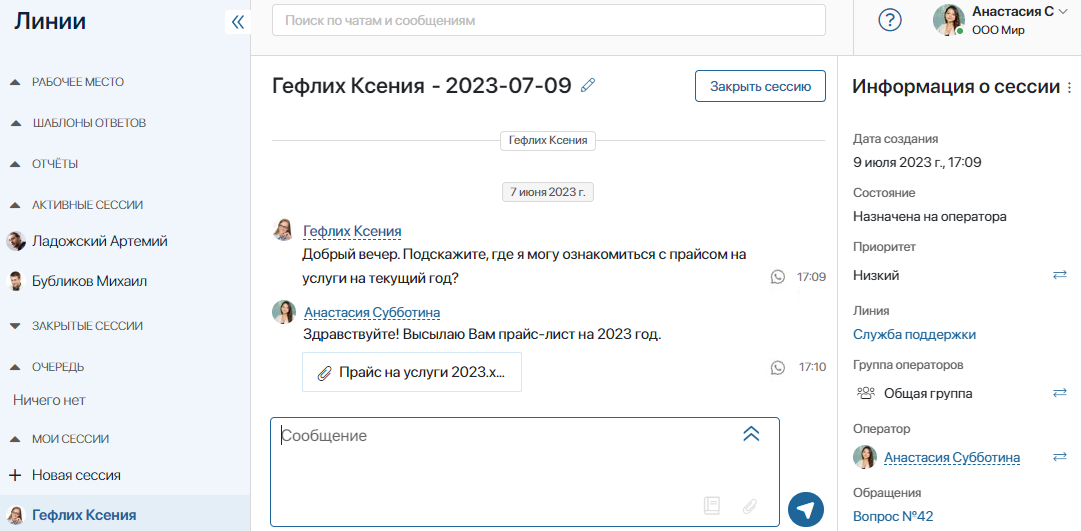Send message with paper plane button
The height and width of the screenshot is (531, 1081).
click(x=806, y=510)
